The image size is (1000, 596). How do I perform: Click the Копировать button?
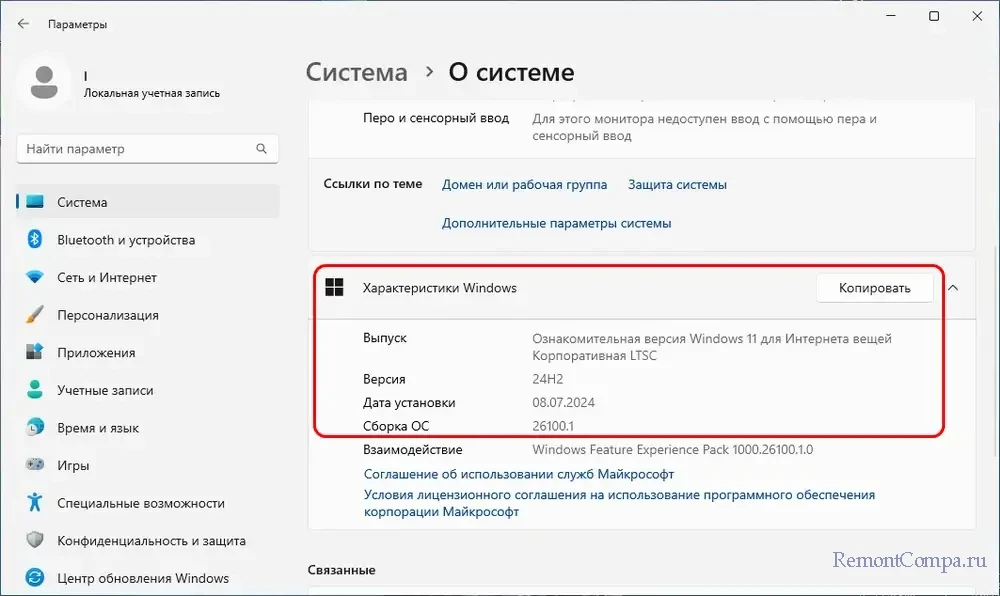click(874, 288)
